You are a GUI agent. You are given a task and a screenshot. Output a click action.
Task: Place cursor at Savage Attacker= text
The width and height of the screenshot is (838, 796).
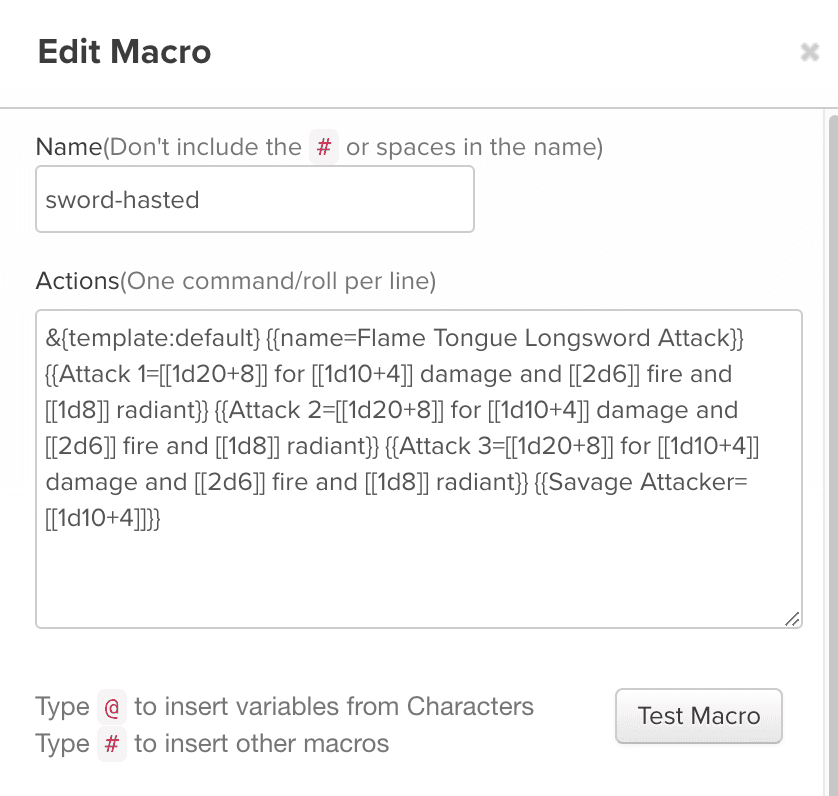648,482
